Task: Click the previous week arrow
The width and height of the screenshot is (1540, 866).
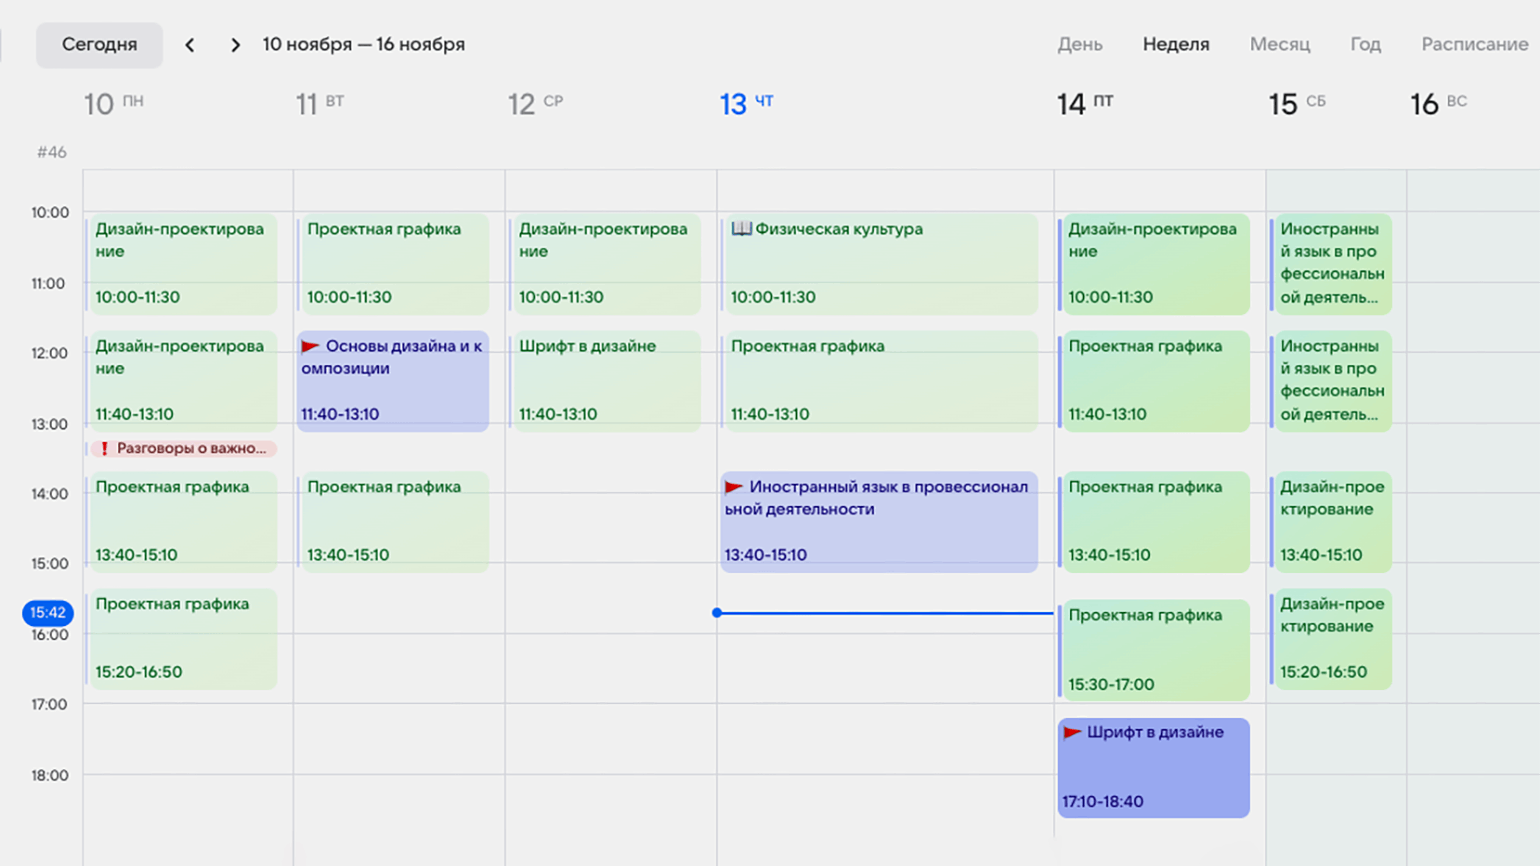Action: 190,45
